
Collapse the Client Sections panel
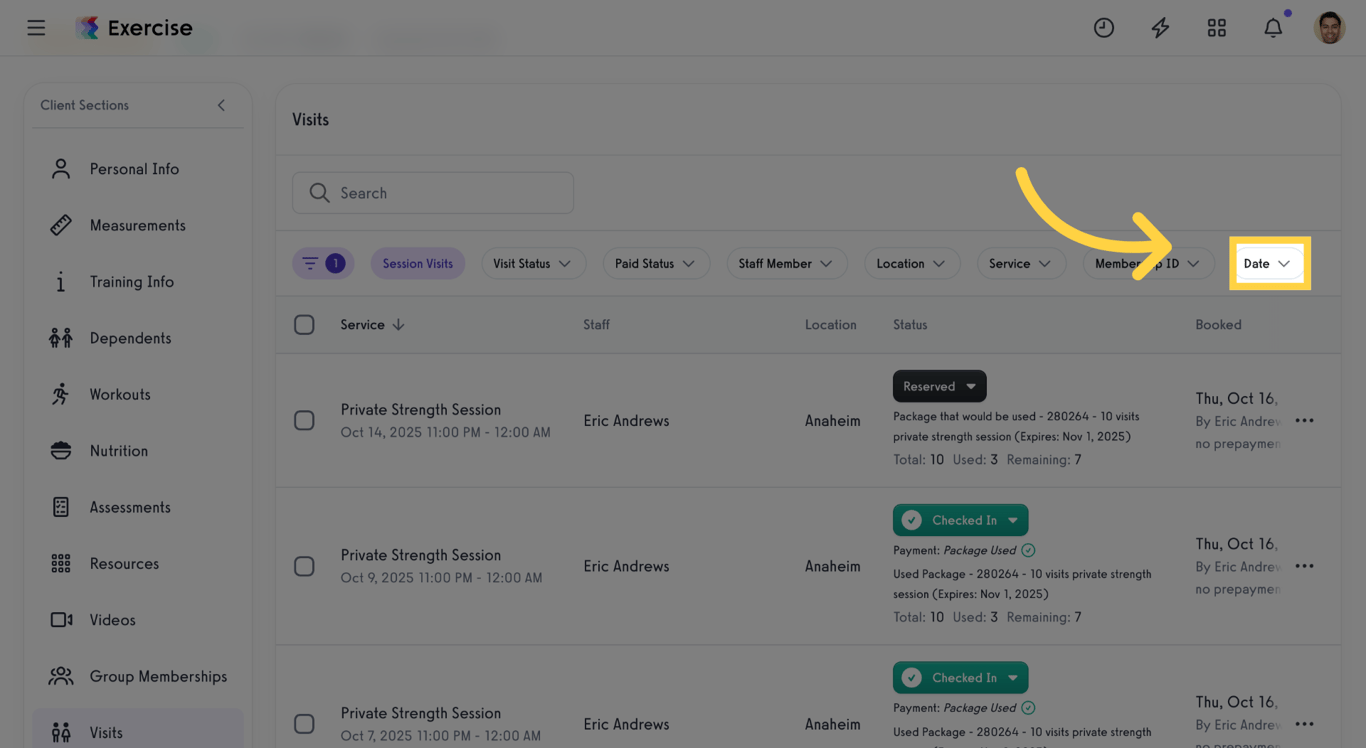(x=221, y=104)
